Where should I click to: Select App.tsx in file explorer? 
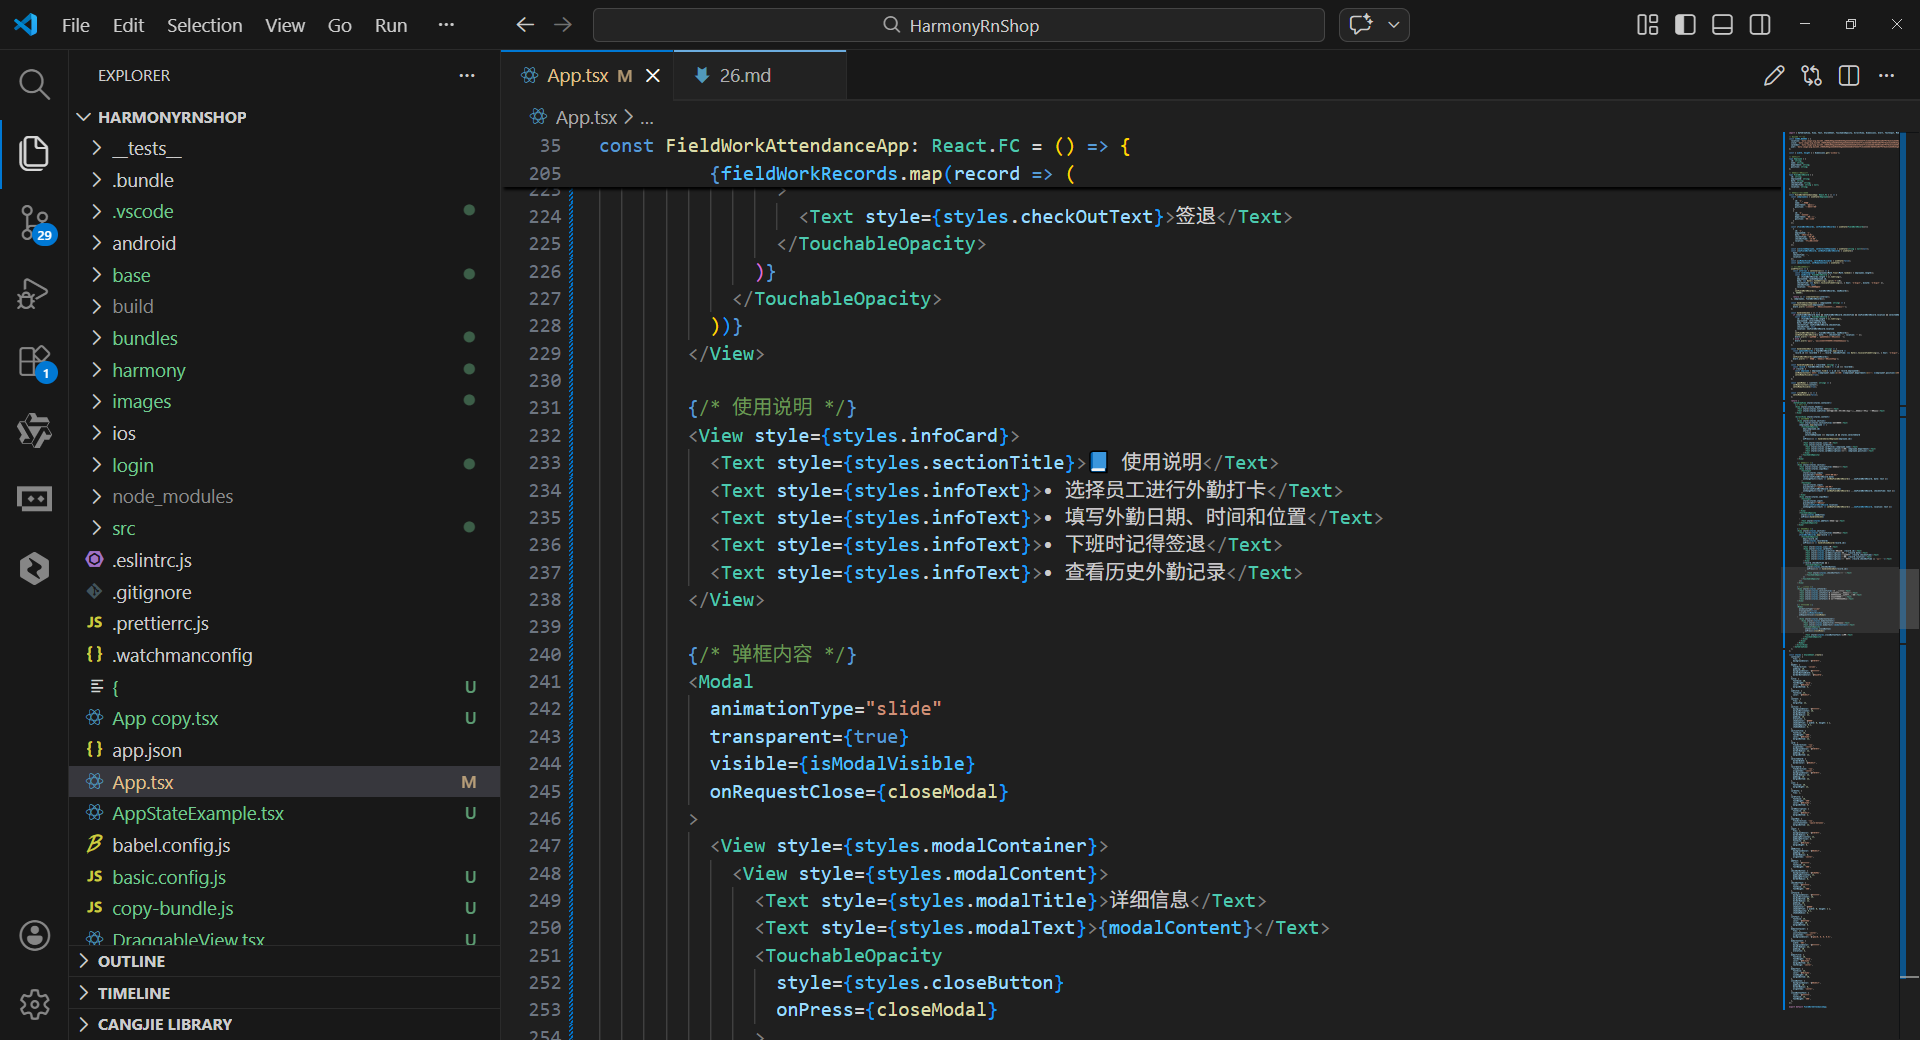(x=284, y=782)
